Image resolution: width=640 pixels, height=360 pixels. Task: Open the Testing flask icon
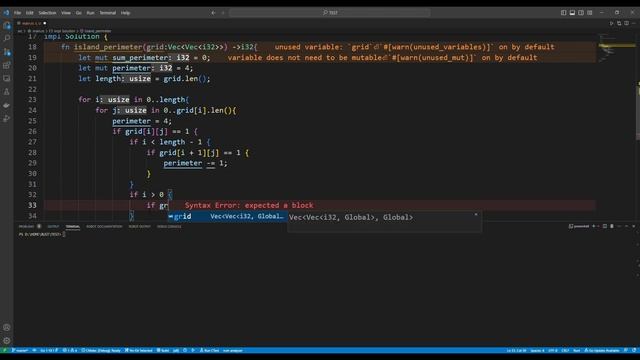[x=7, y=92]
